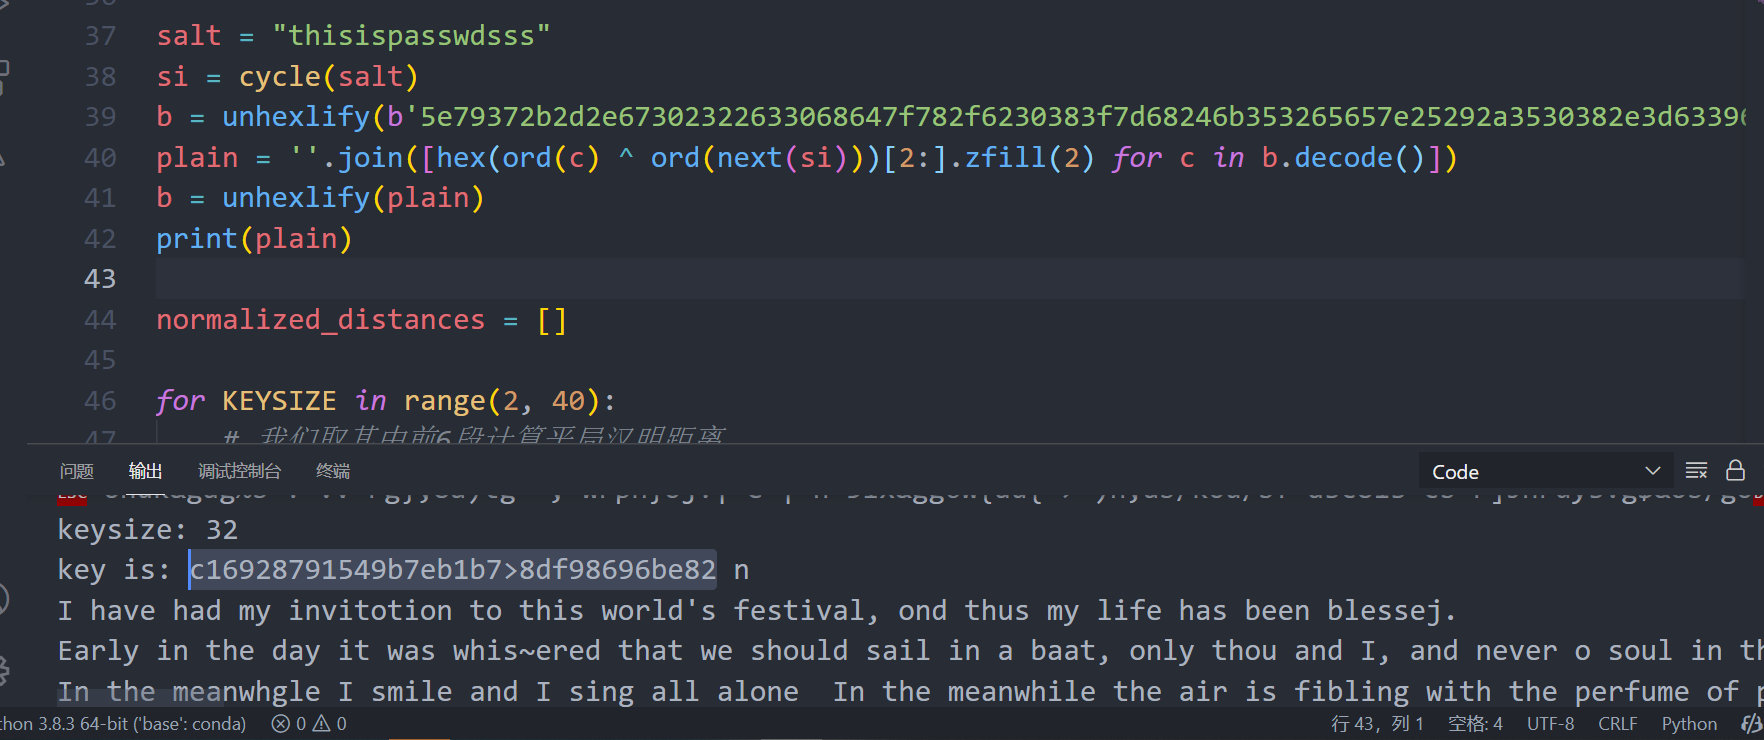
Task: Click the plain = ''.join(...) code line
Action: [806, 158]
